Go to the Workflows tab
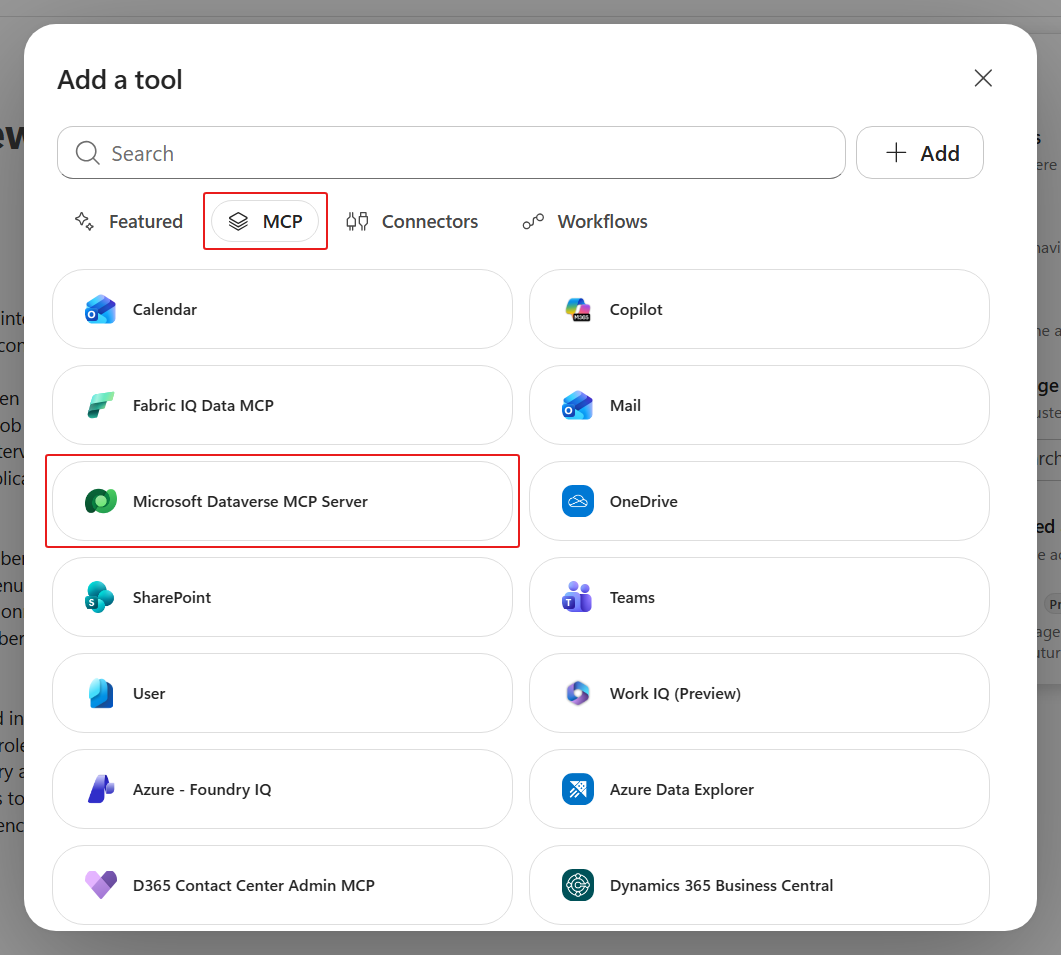The height and width of the screenshot is (955, 1061). pyautogui.click(x=585, y=221)
